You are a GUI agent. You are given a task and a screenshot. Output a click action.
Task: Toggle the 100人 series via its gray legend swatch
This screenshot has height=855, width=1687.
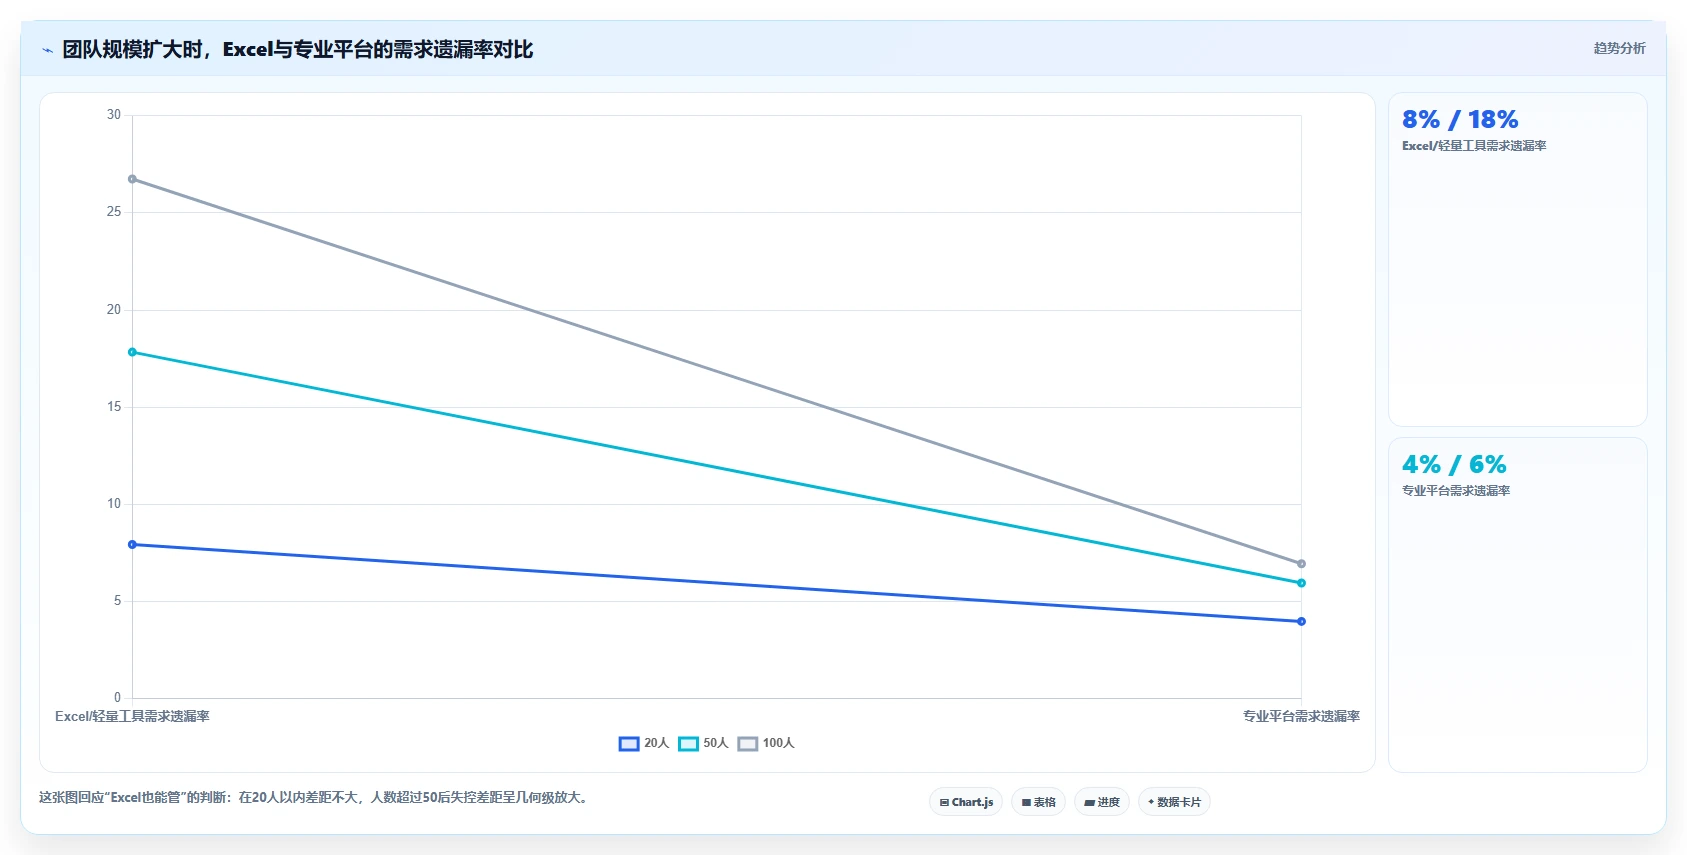click(747, 744)
